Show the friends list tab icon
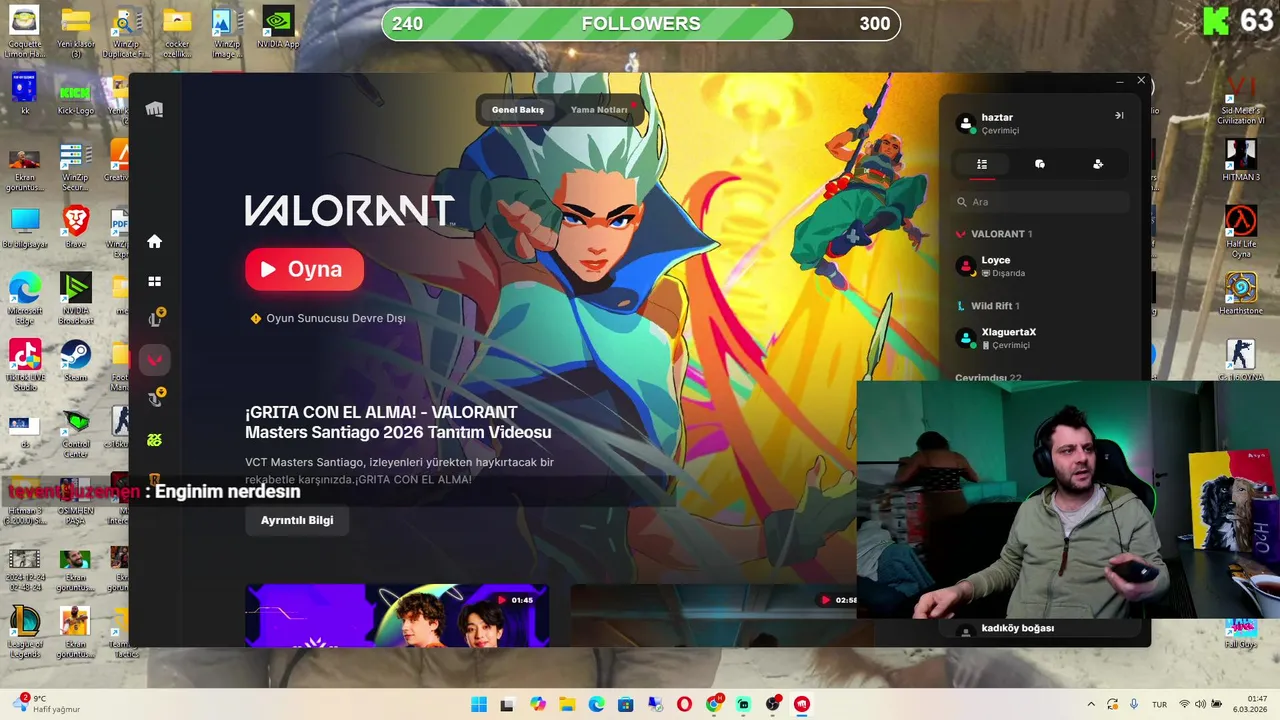This screenshot has width=1280, height=720. click(x=982, y=164)
